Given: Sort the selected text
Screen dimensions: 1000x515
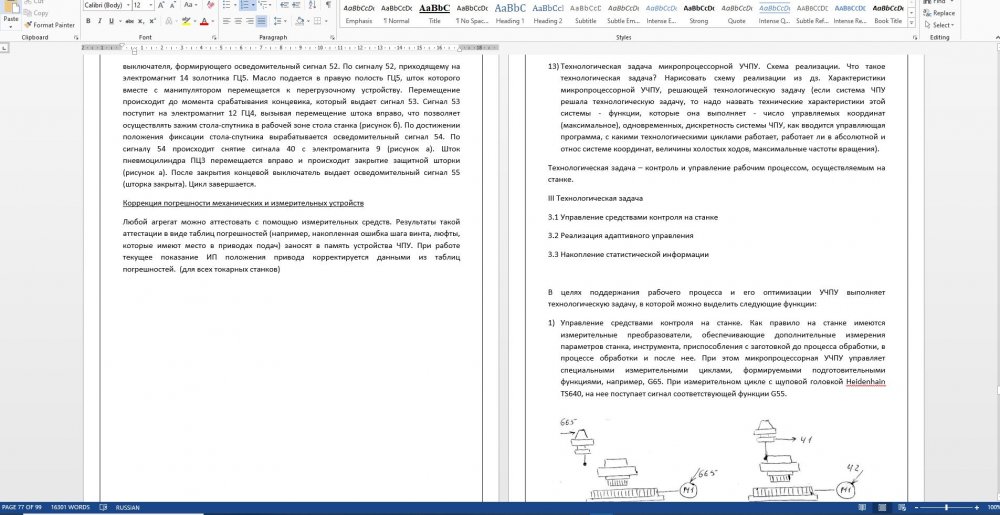Looking at the screenshot, I should click(311, 5).
